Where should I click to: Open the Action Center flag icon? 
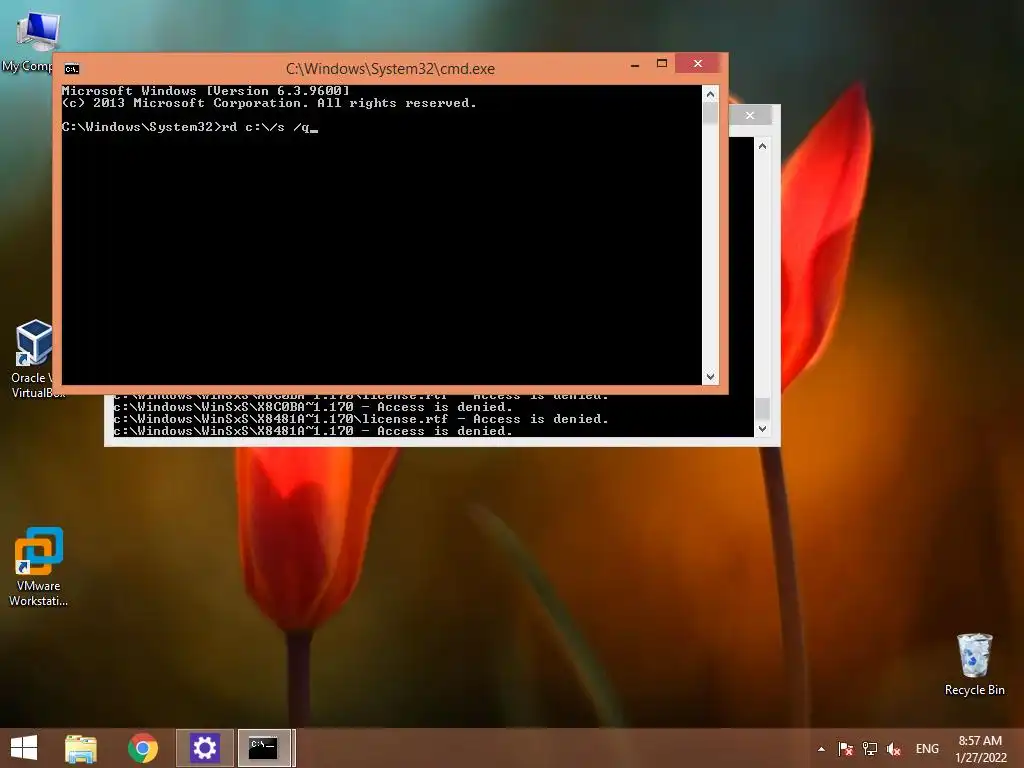pyautogui.click(x=846, y=749)
